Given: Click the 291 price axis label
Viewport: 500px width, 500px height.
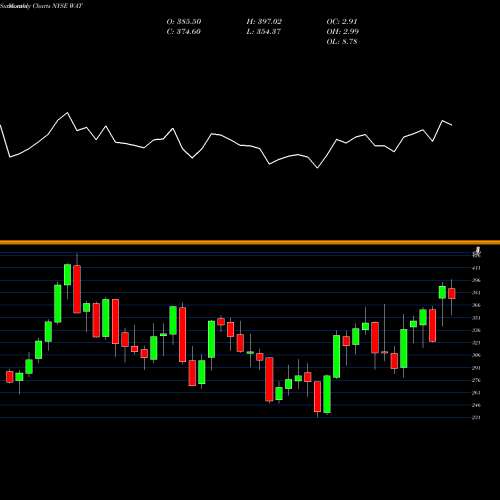Looking at the screenshot, I should (x=476, y=368).
